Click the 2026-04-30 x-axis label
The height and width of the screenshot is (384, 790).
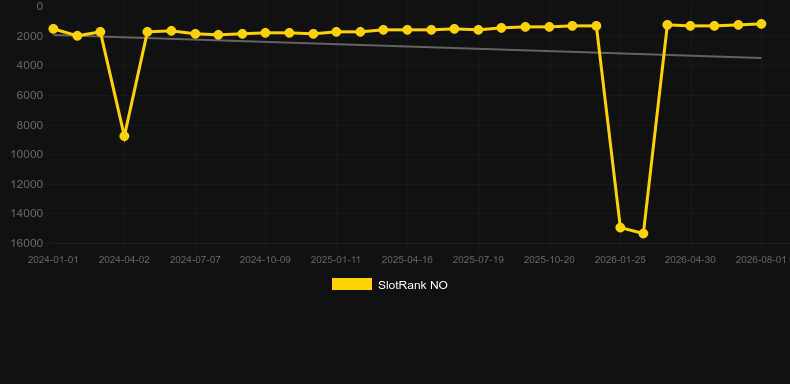(690, 260)
